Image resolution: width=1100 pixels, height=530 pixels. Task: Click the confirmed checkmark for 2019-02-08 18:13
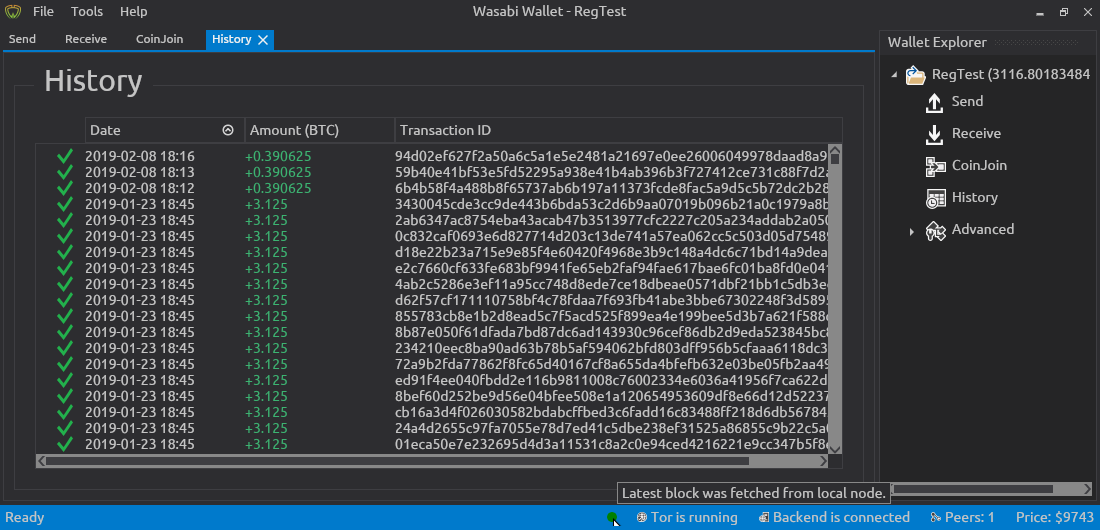click(x=65, y=172)
